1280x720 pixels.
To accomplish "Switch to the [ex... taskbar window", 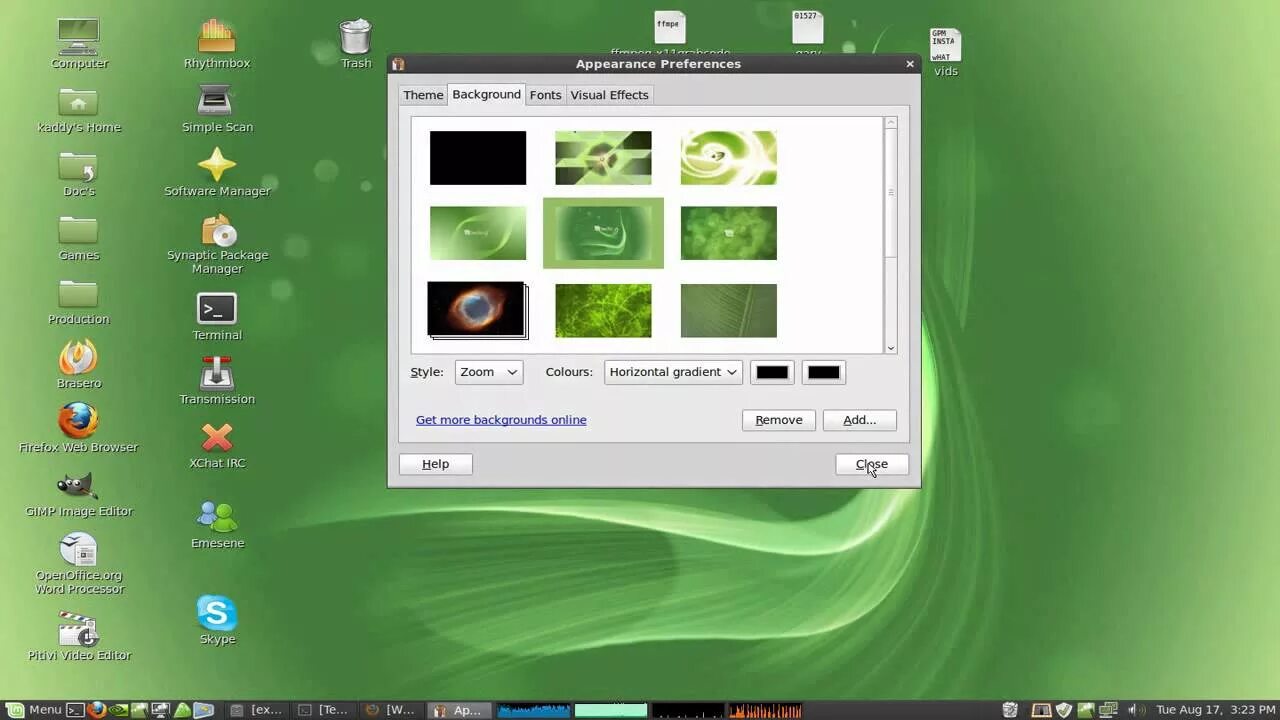I will pos(256,710).
